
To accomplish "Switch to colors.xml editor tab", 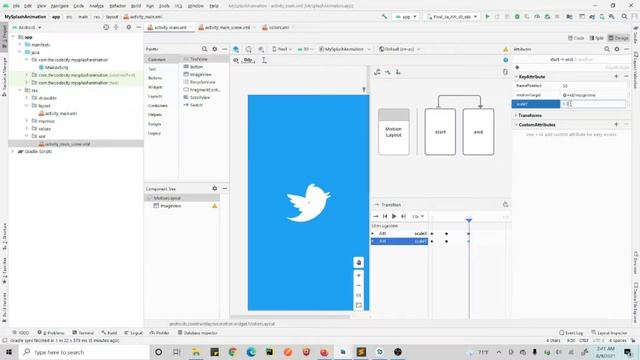I will click(278, 27).
